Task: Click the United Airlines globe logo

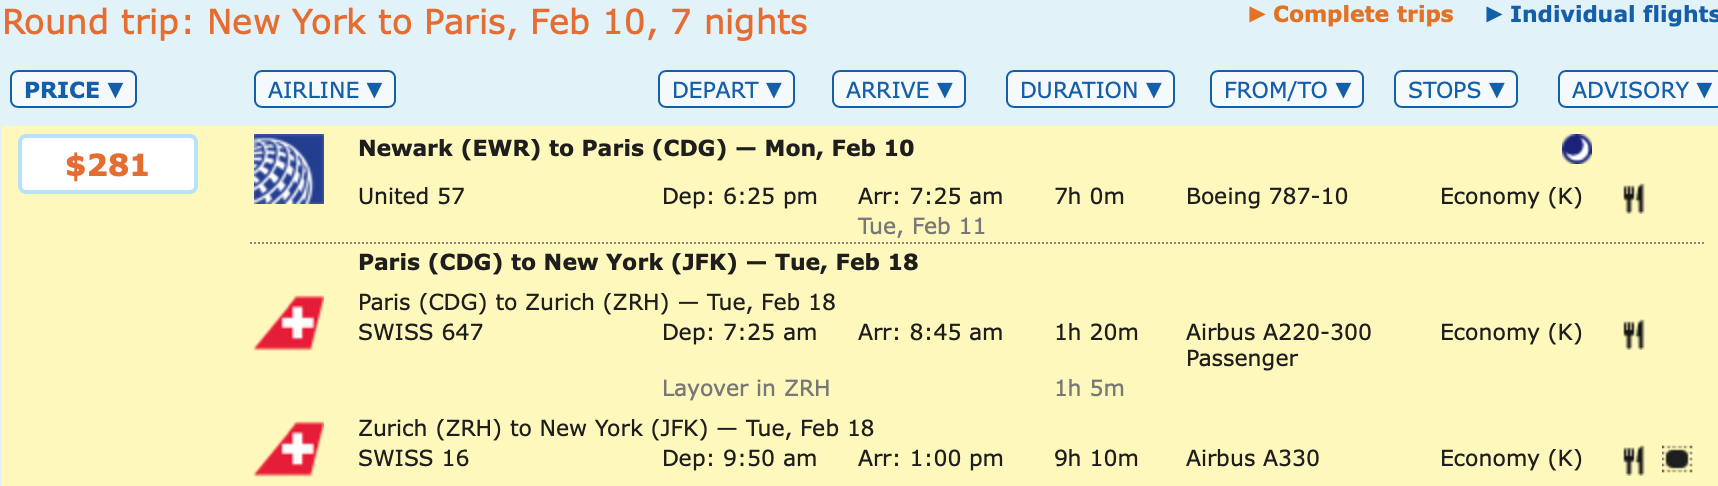Action: point(288,169)
